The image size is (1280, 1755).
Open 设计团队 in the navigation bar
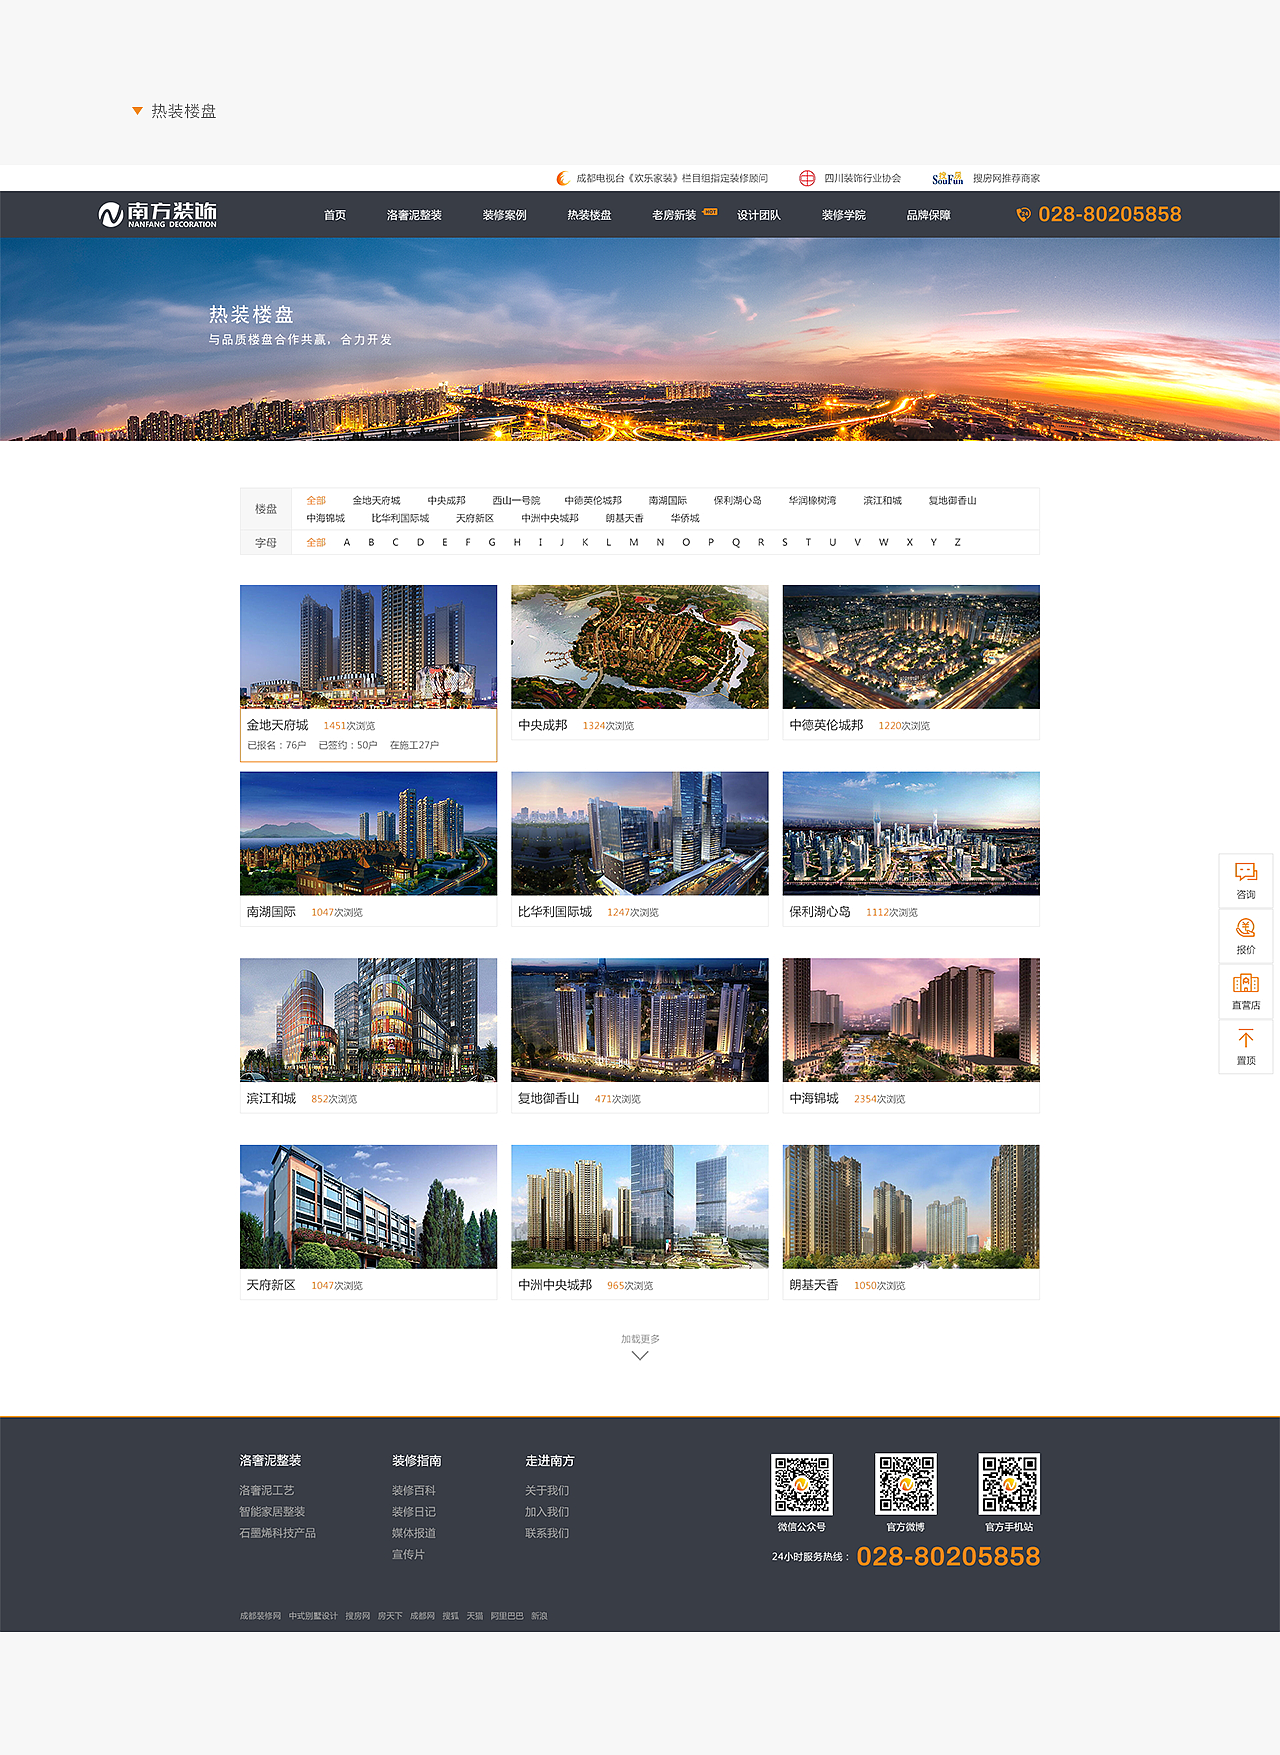pos(759,215)
